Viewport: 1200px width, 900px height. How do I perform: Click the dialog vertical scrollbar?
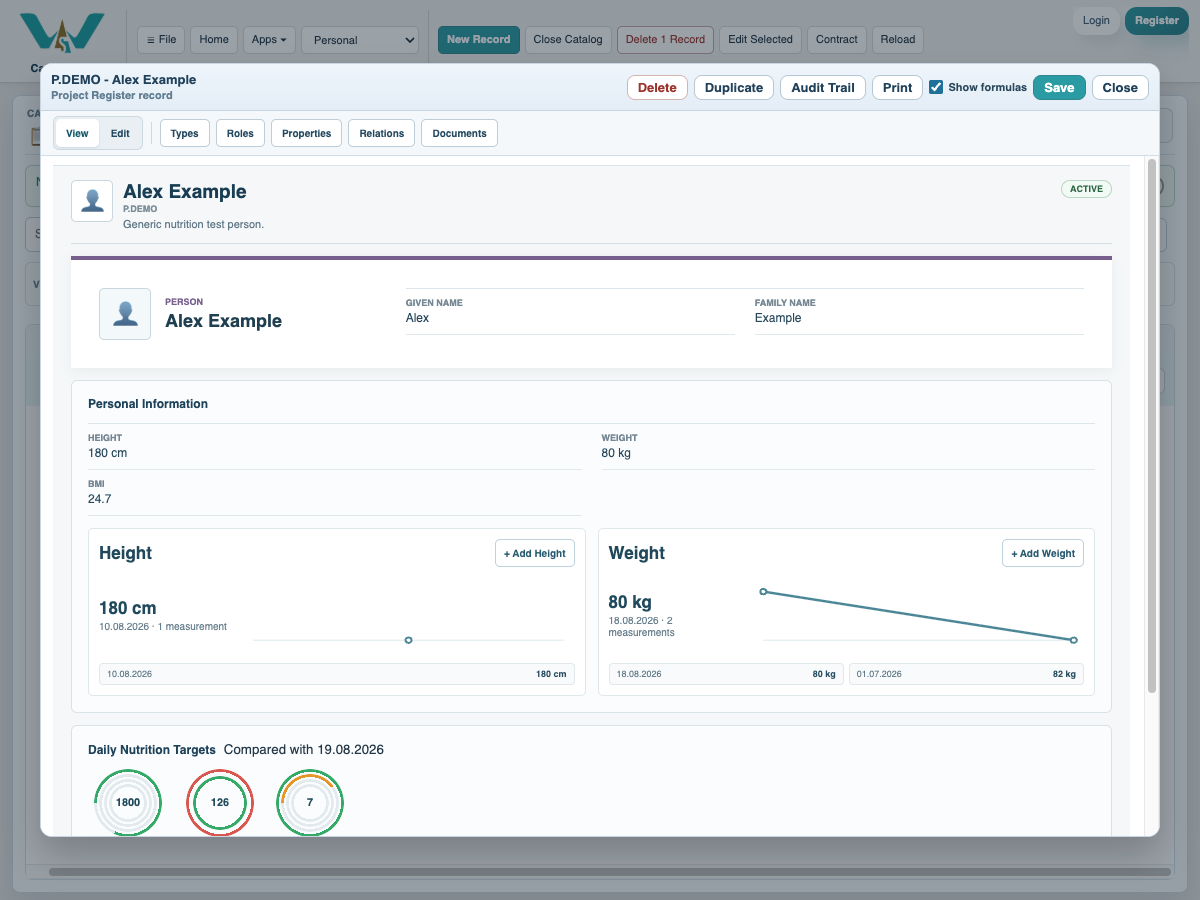1152,426
